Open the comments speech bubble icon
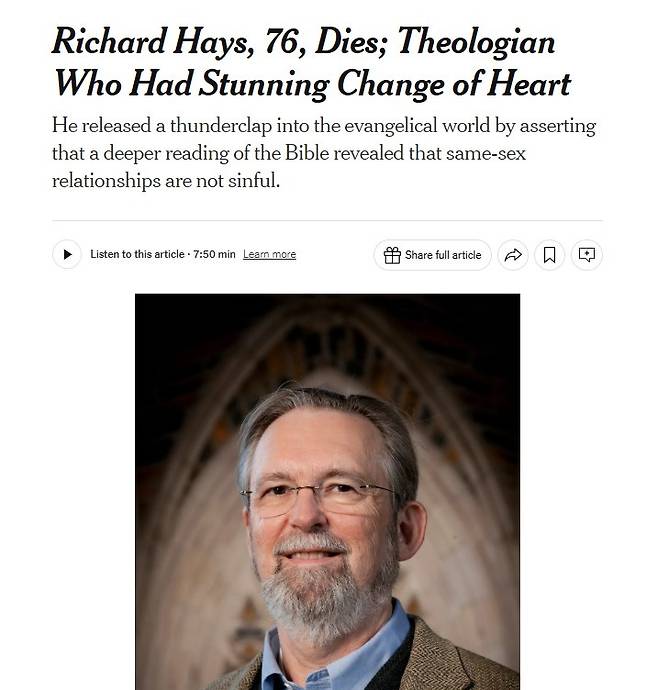 (587, 255)
